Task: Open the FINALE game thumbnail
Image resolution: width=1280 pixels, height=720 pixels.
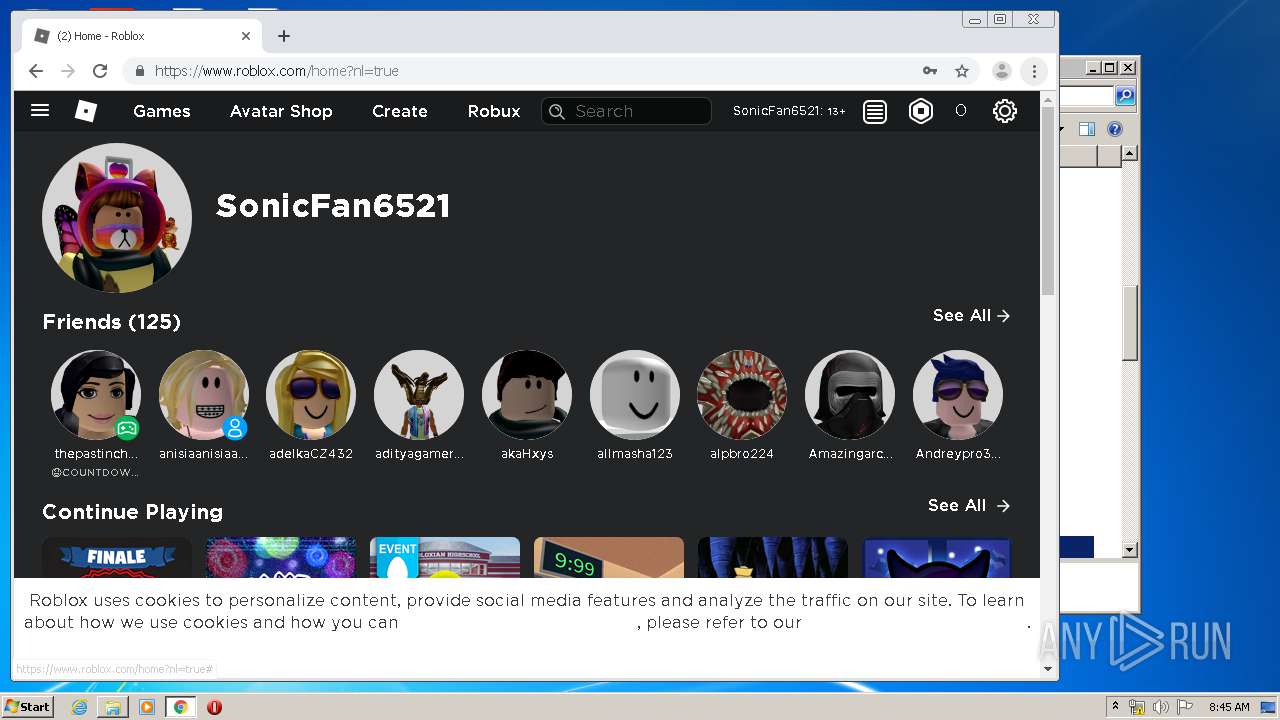Action: click(117, 557)
